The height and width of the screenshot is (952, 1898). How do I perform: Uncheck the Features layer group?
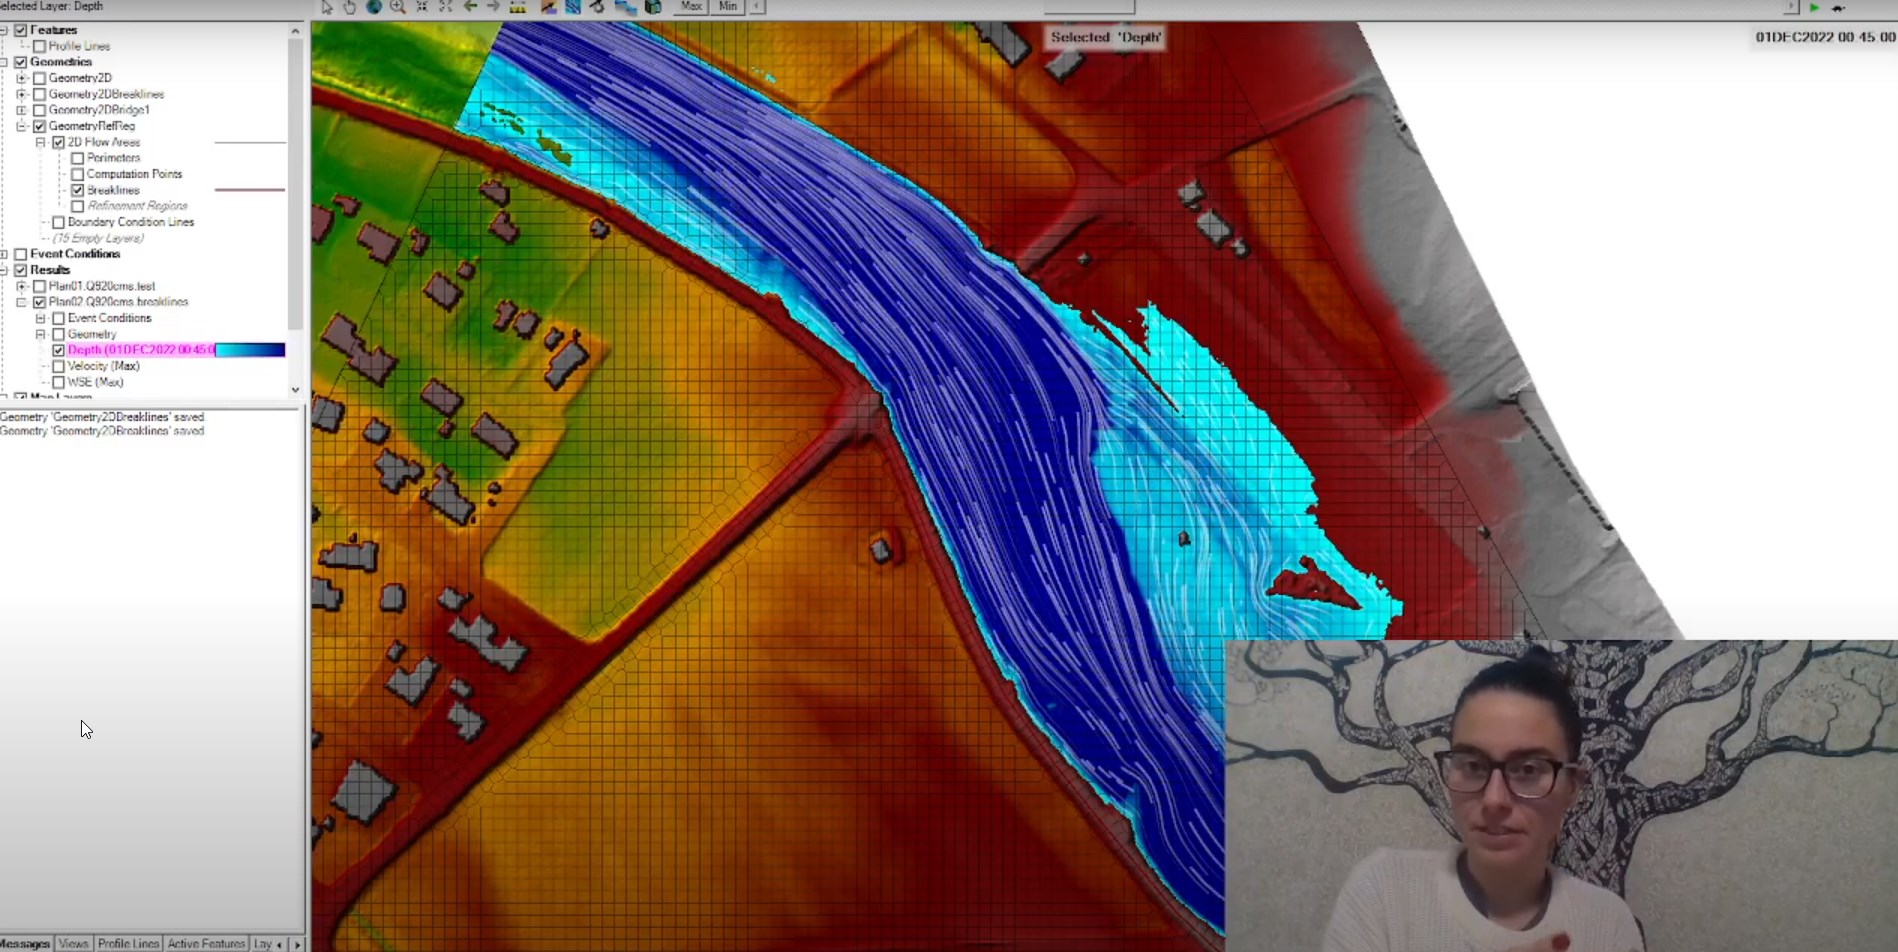(x=20, y=30)
